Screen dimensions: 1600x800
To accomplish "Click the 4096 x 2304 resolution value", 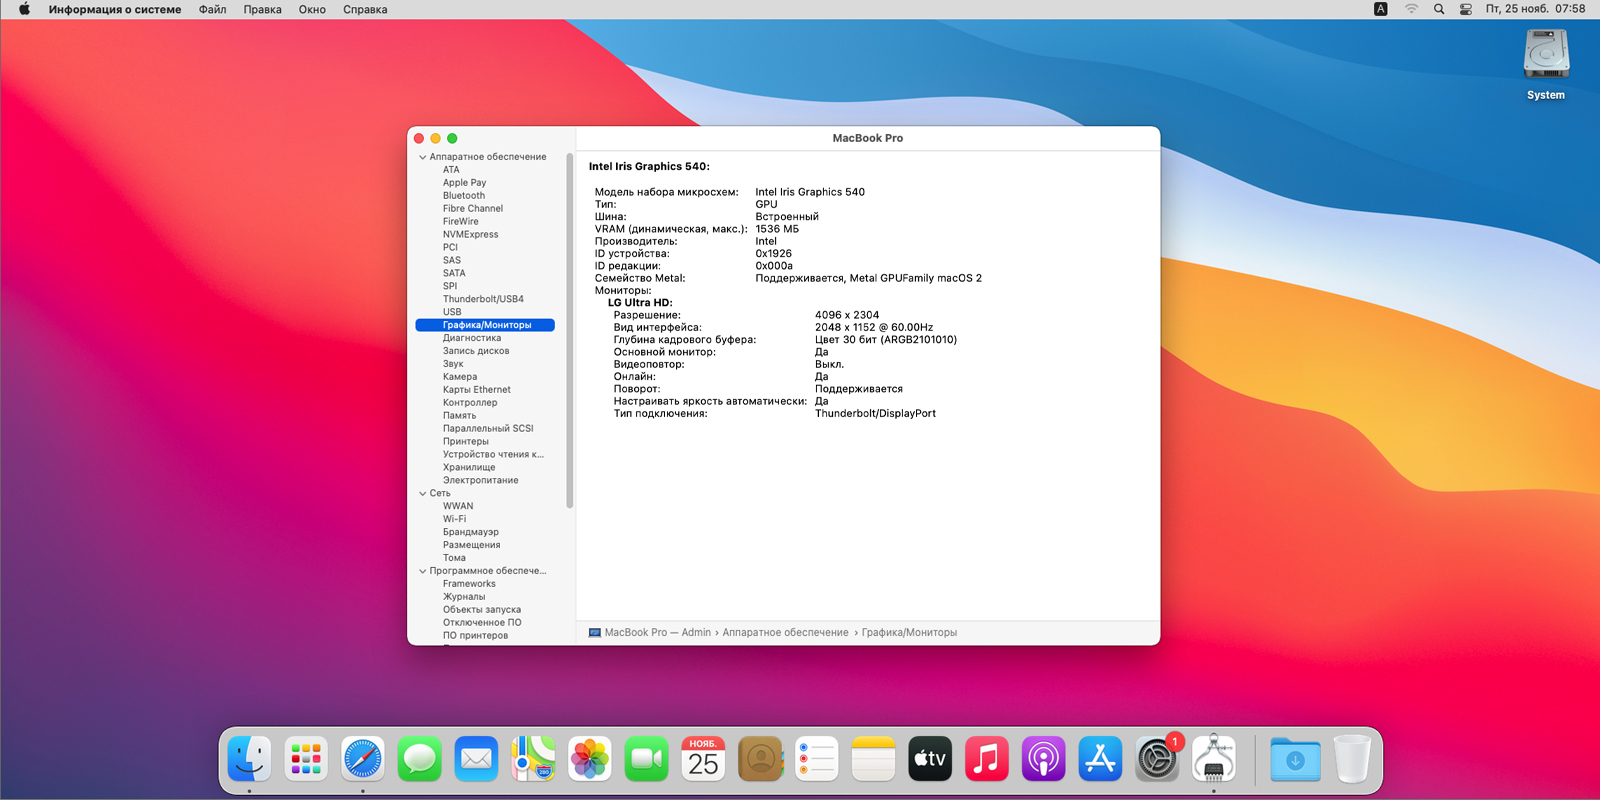I will click(847, 315).
